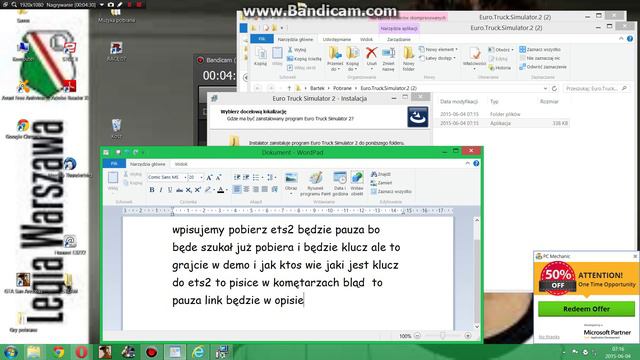Grow font size in WordPad
Image resolution: width=640 pixels, height=360 pixels.
coord(209,177)
